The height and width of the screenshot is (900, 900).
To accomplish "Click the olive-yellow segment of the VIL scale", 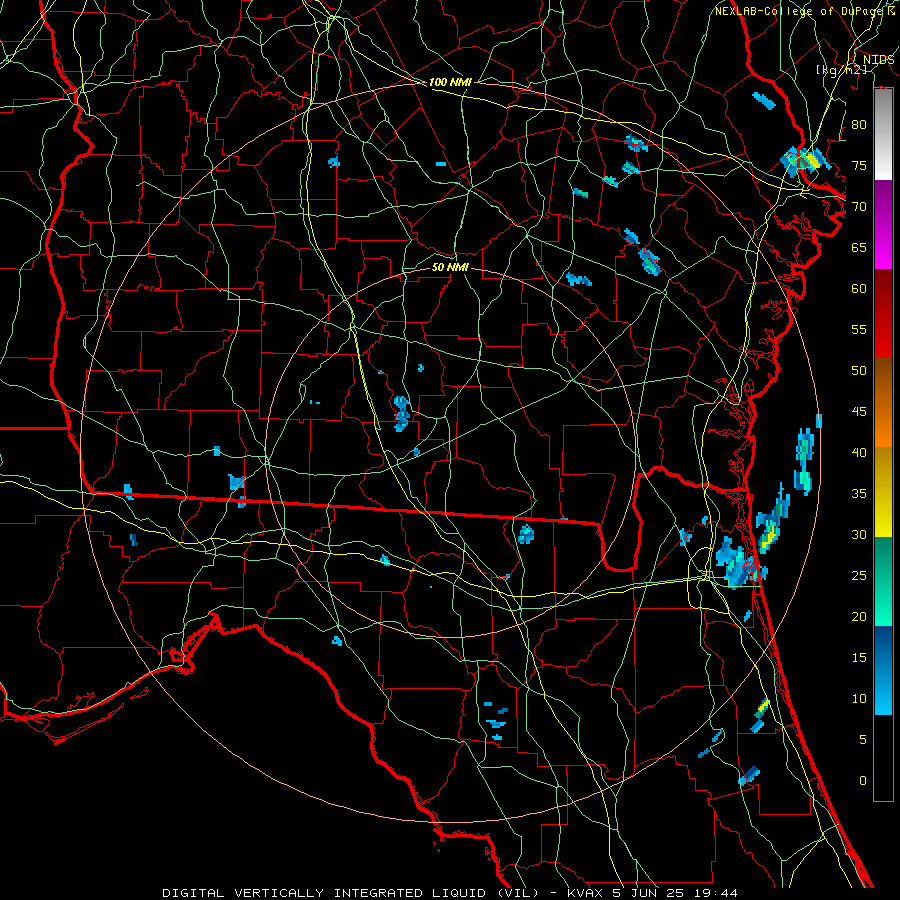I will tap(883, 492).
